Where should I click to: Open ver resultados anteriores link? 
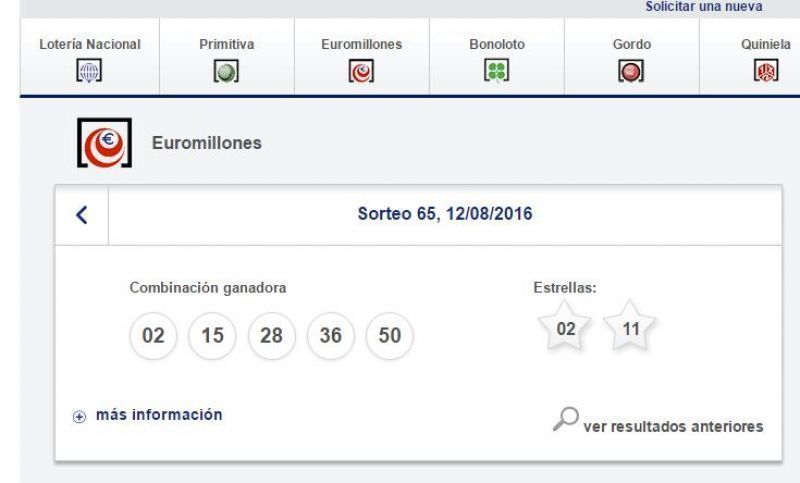[x=673, y=426]
